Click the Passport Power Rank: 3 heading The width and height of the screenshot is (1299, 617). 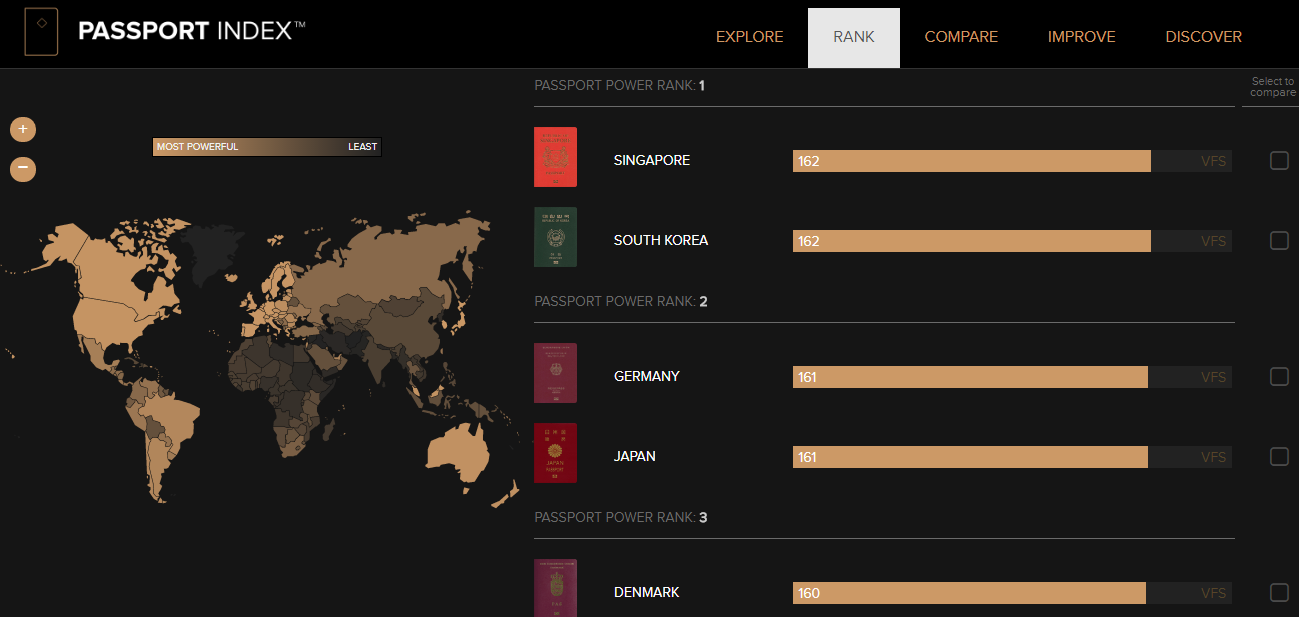[x=621, y=517]
